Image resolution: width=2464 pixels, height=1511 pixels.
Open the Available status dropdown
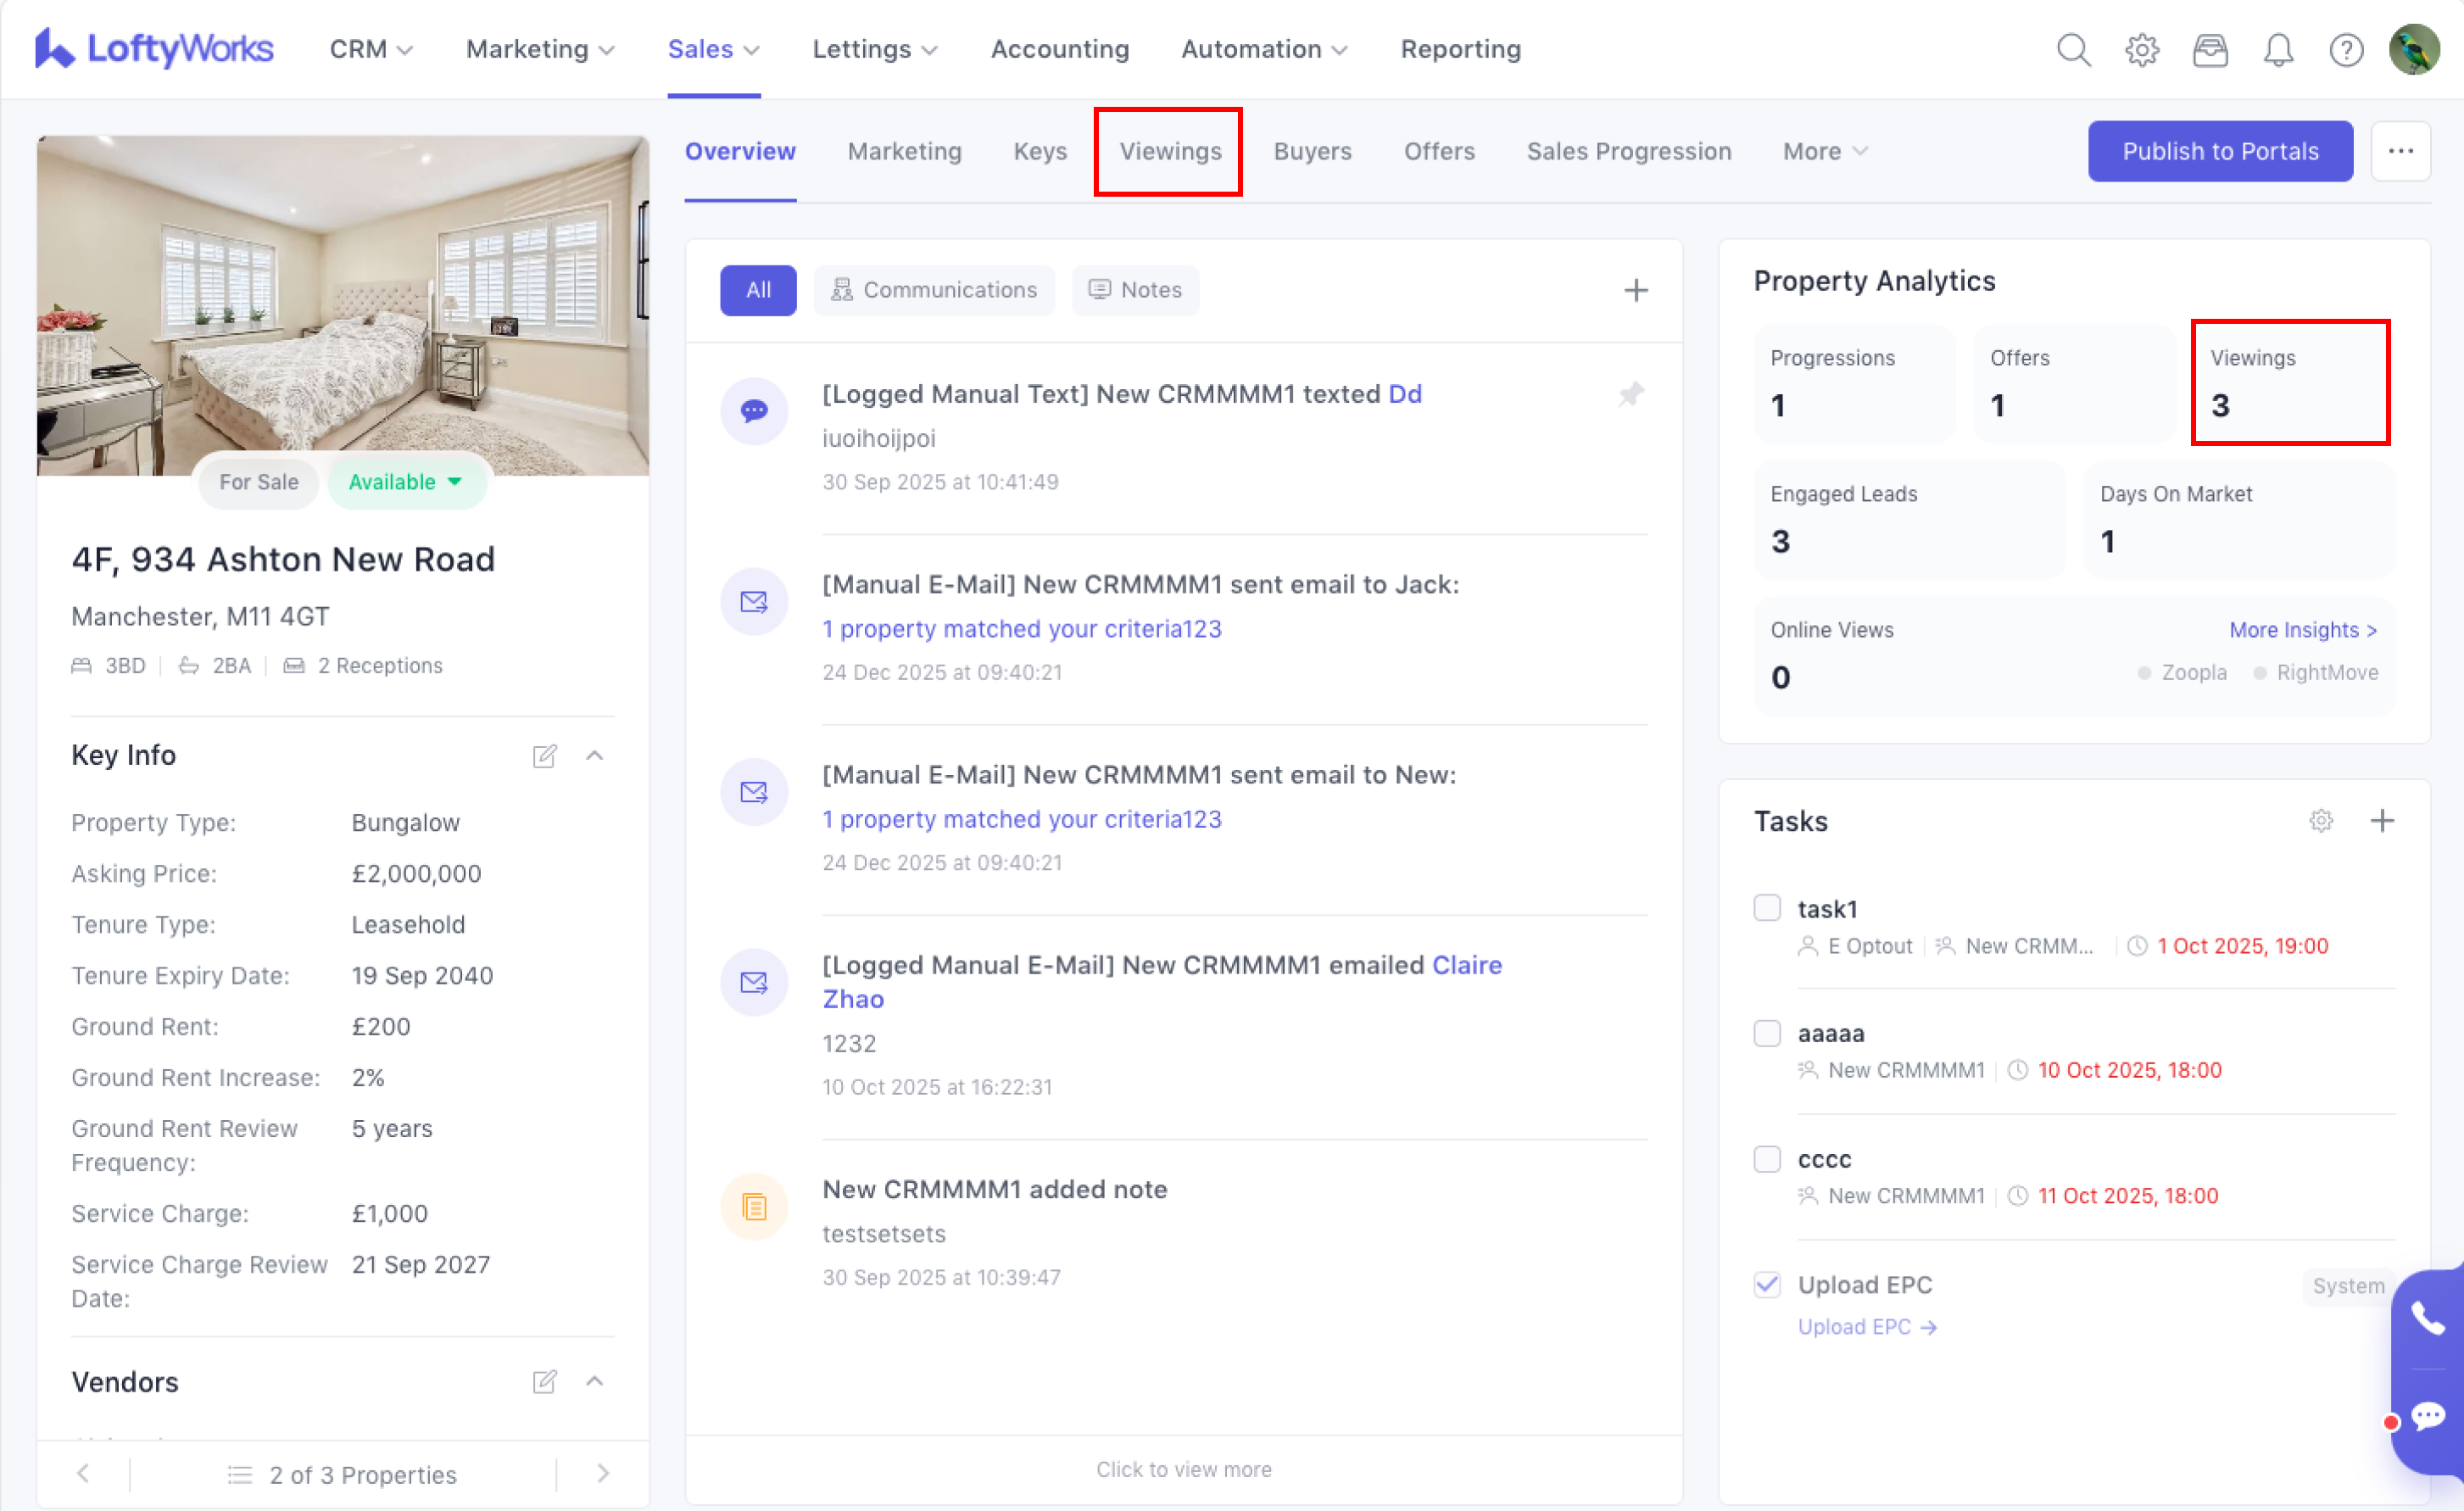406,482
